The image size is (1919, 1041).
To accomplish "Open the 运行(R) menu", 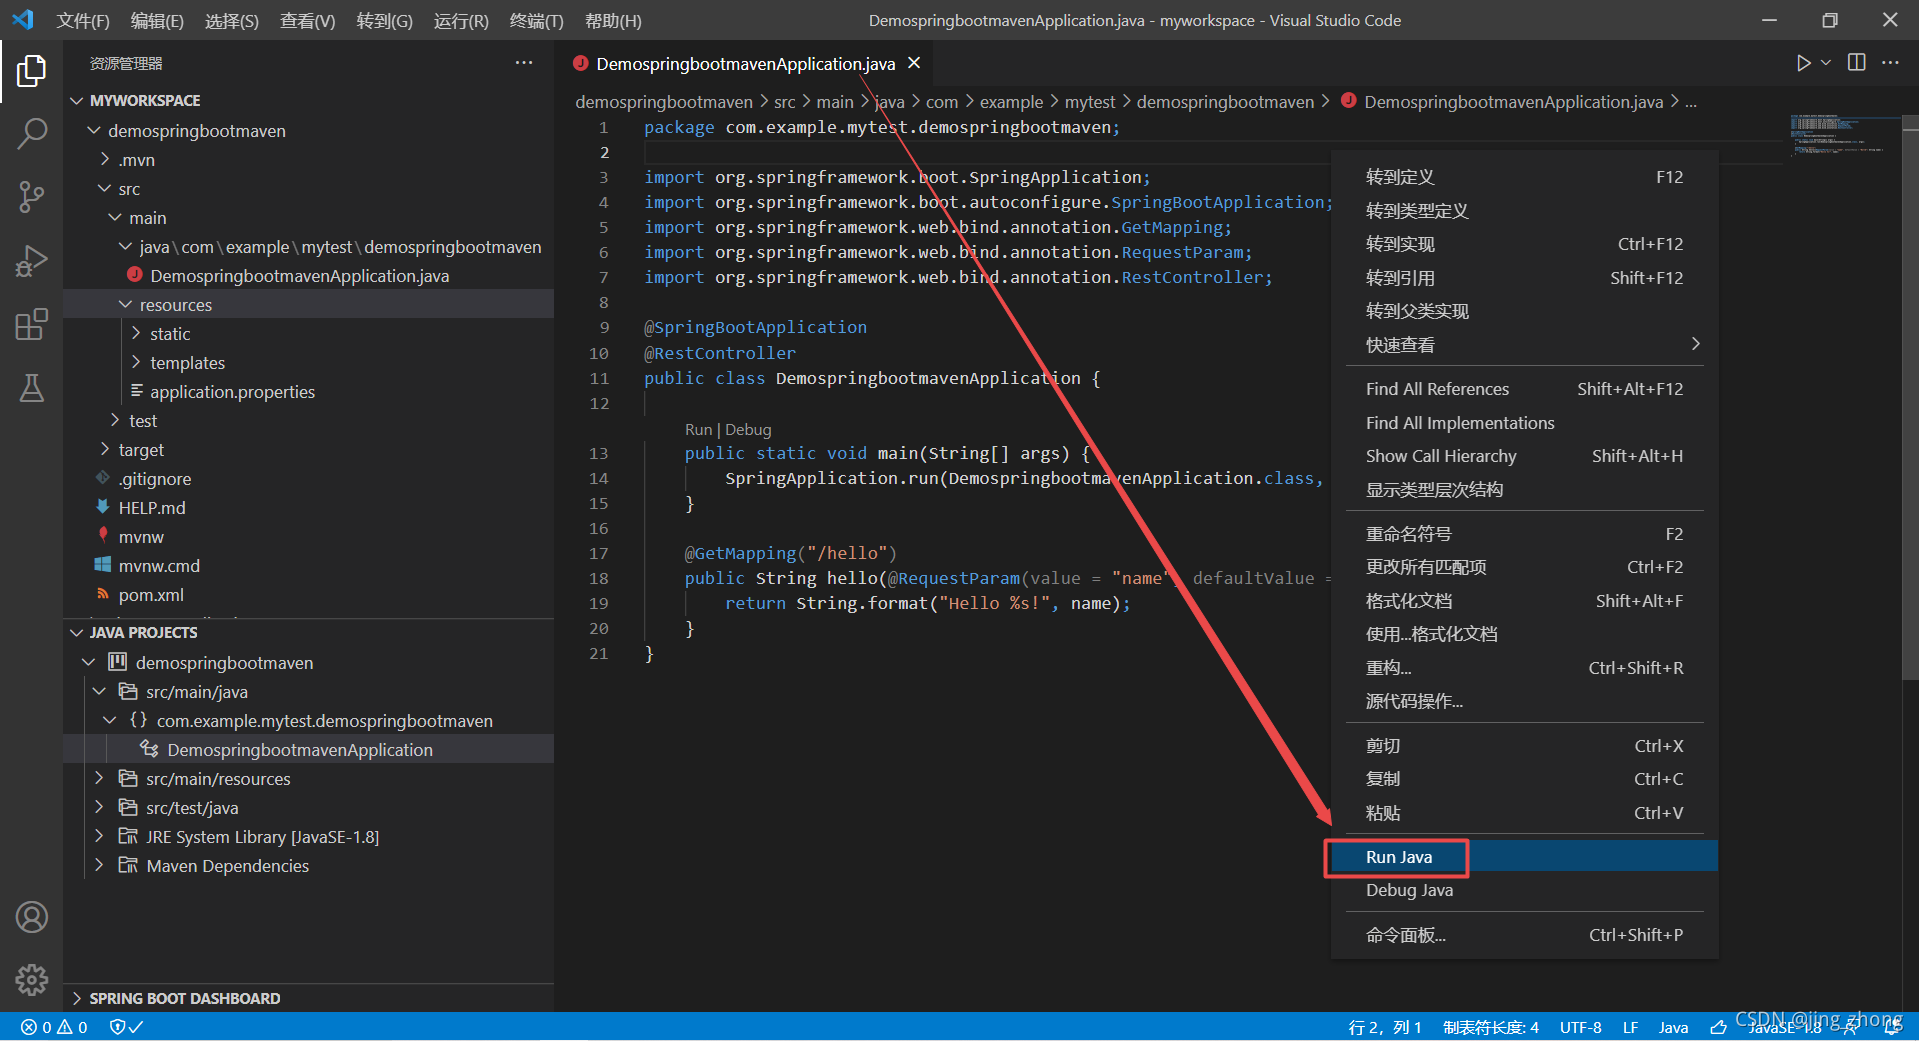I will coord(461,20).
